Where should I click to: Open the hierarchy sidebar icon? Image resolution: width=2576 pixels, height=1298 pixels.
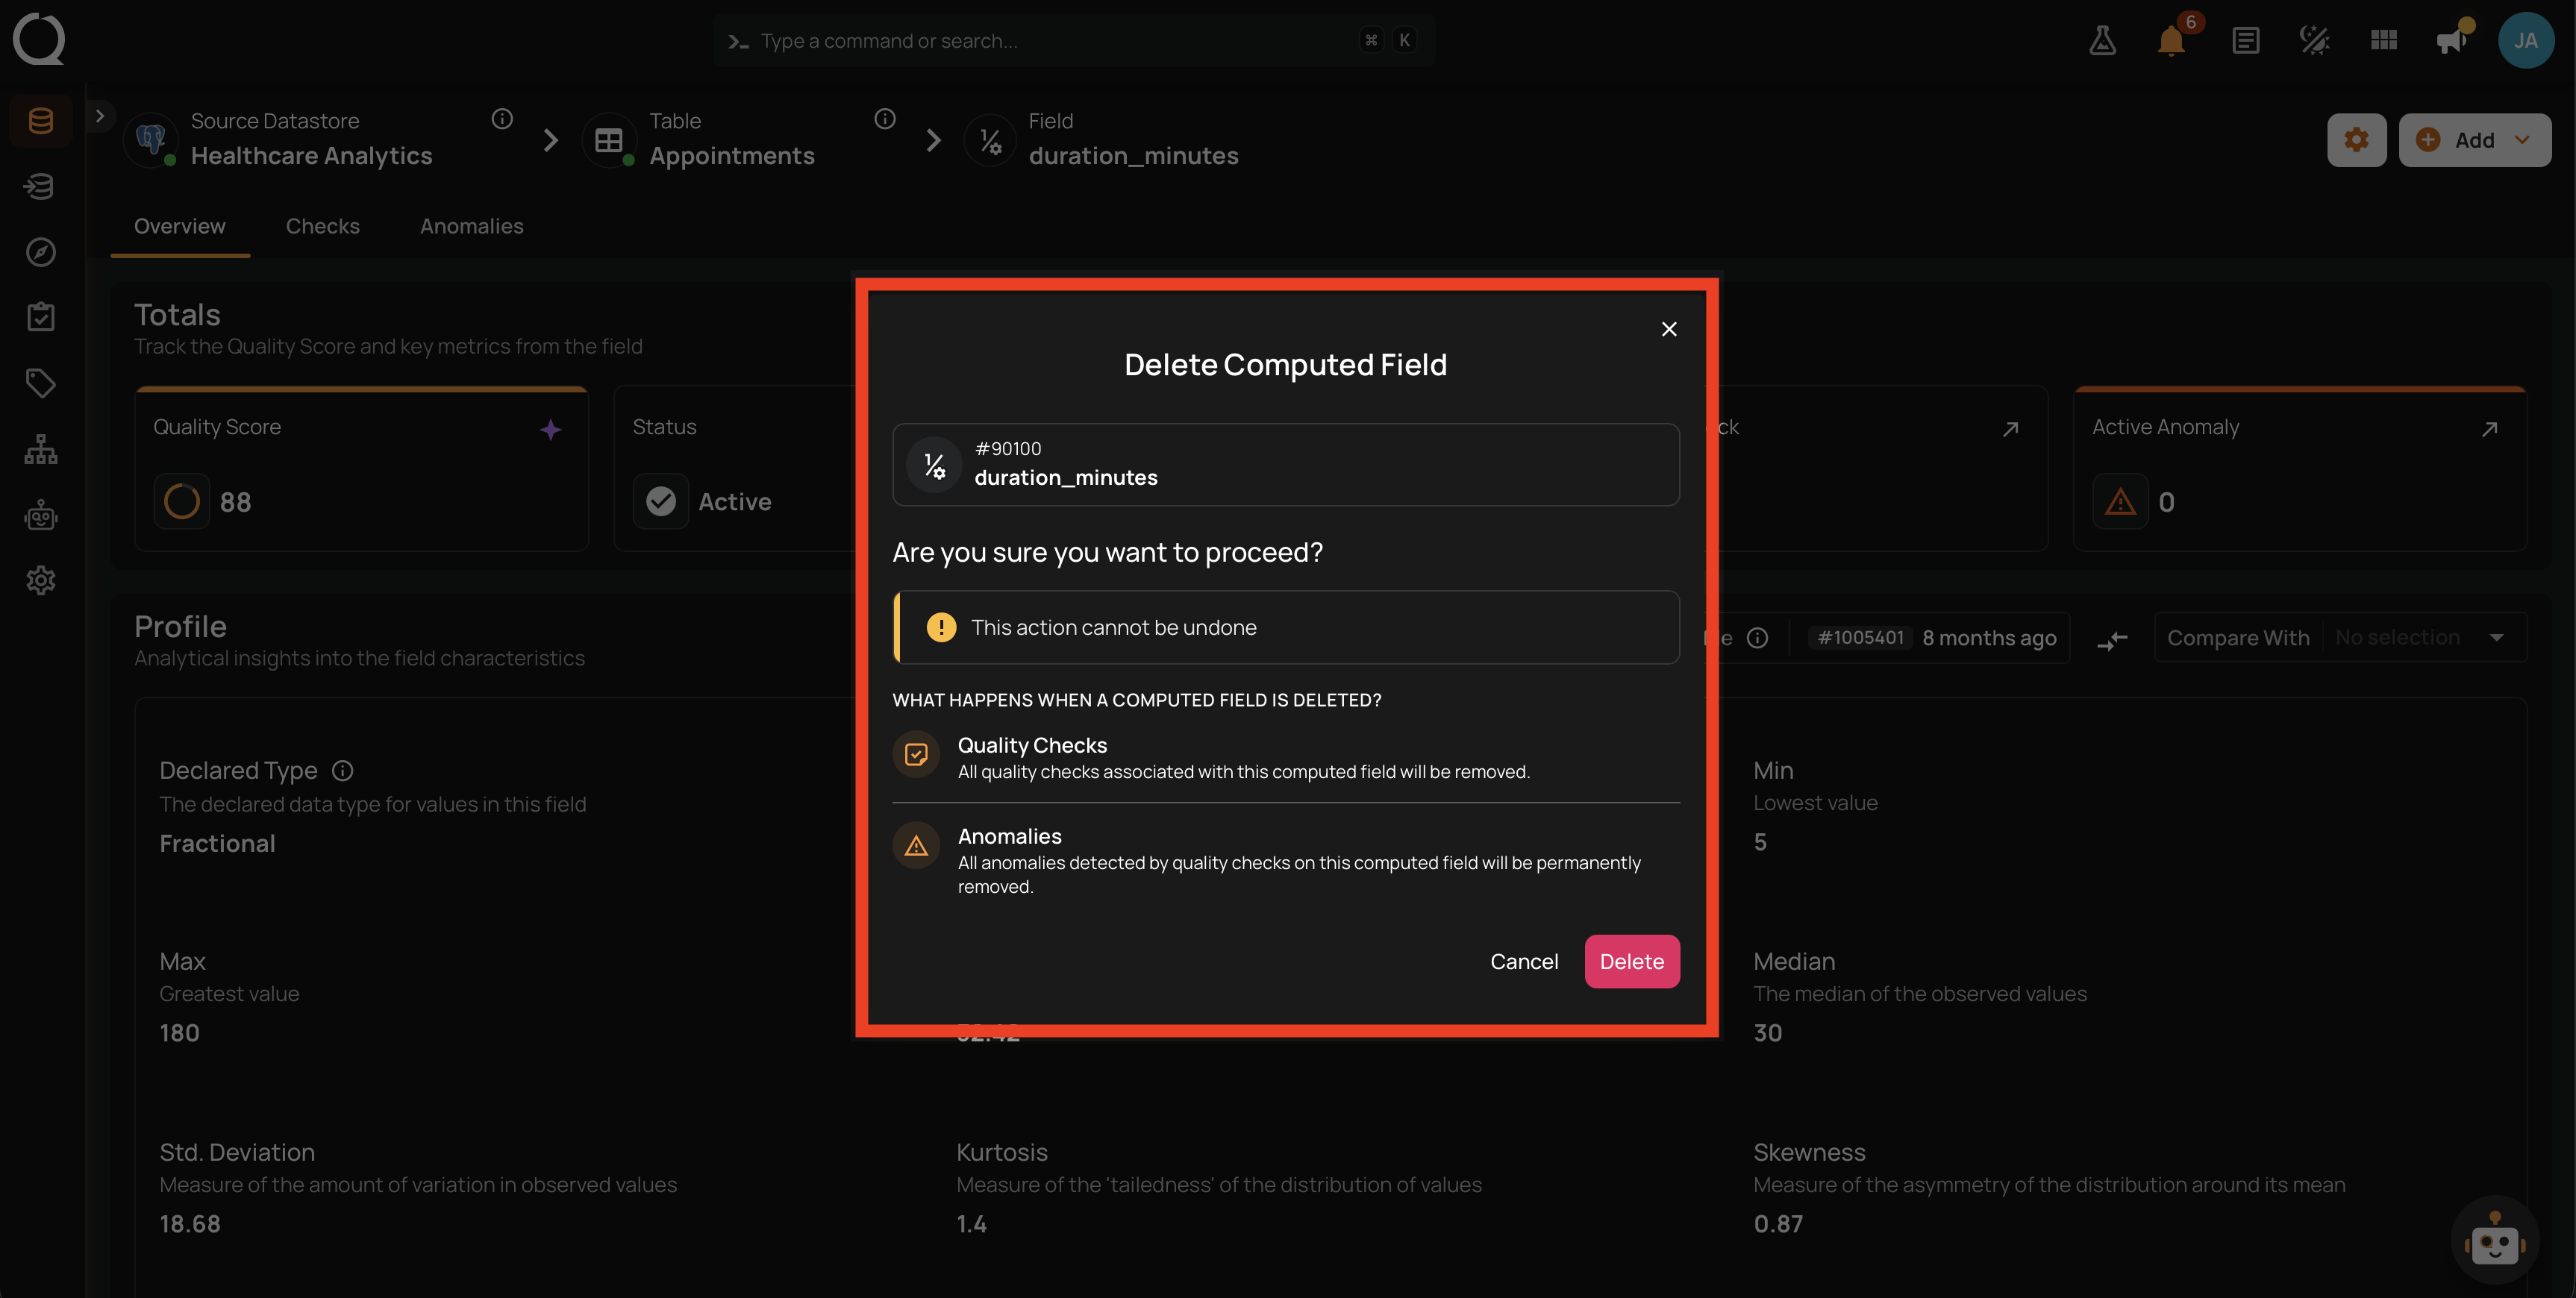pyautogui.click(x=41, y=449)
